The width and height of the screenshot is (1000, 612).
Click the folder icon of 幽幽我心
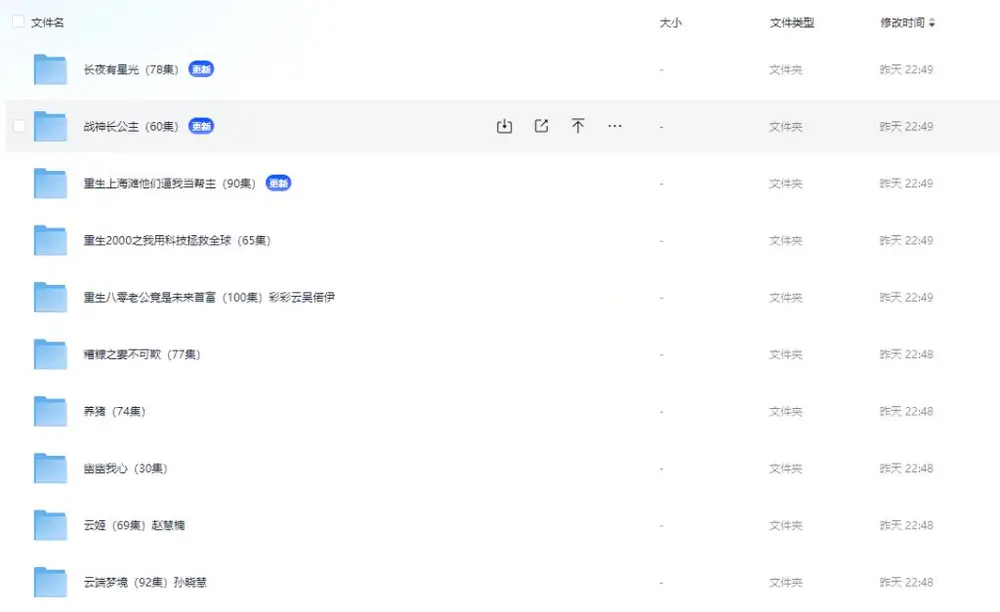(x=50, y=468)
